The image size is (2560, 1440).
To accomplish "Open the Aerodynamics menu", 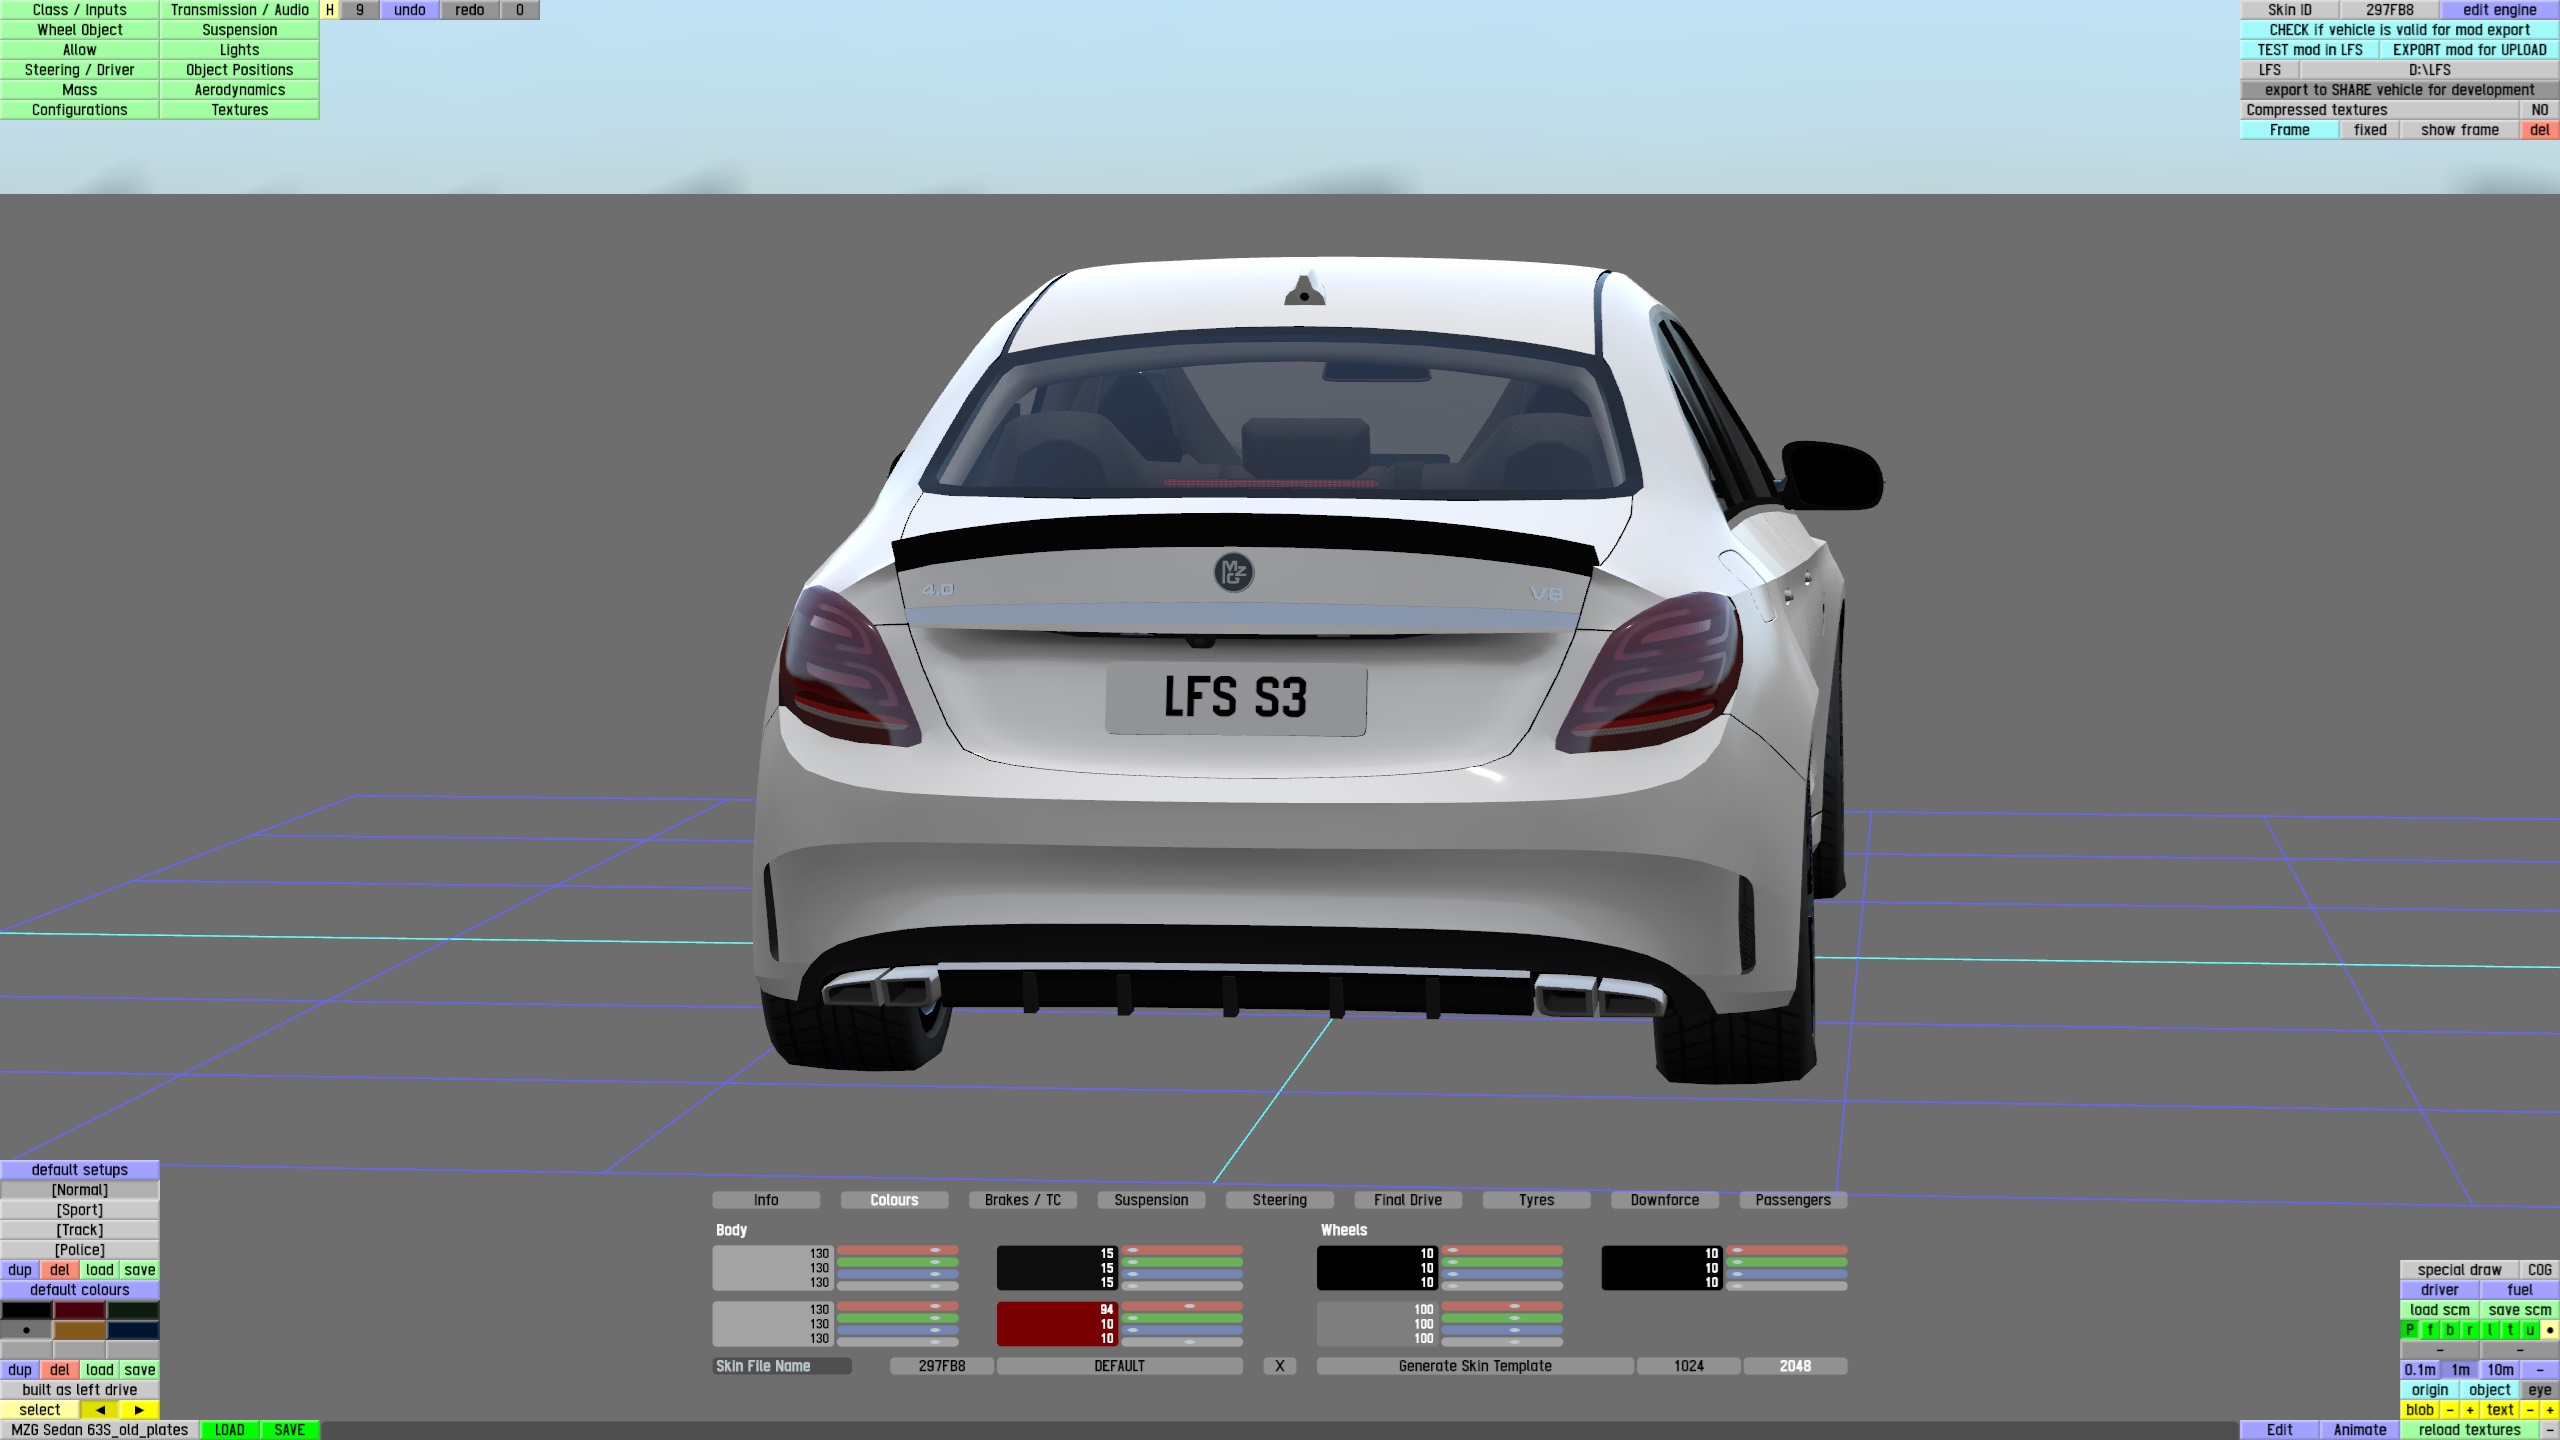I will pyautogui.click(x=239, y=90).
